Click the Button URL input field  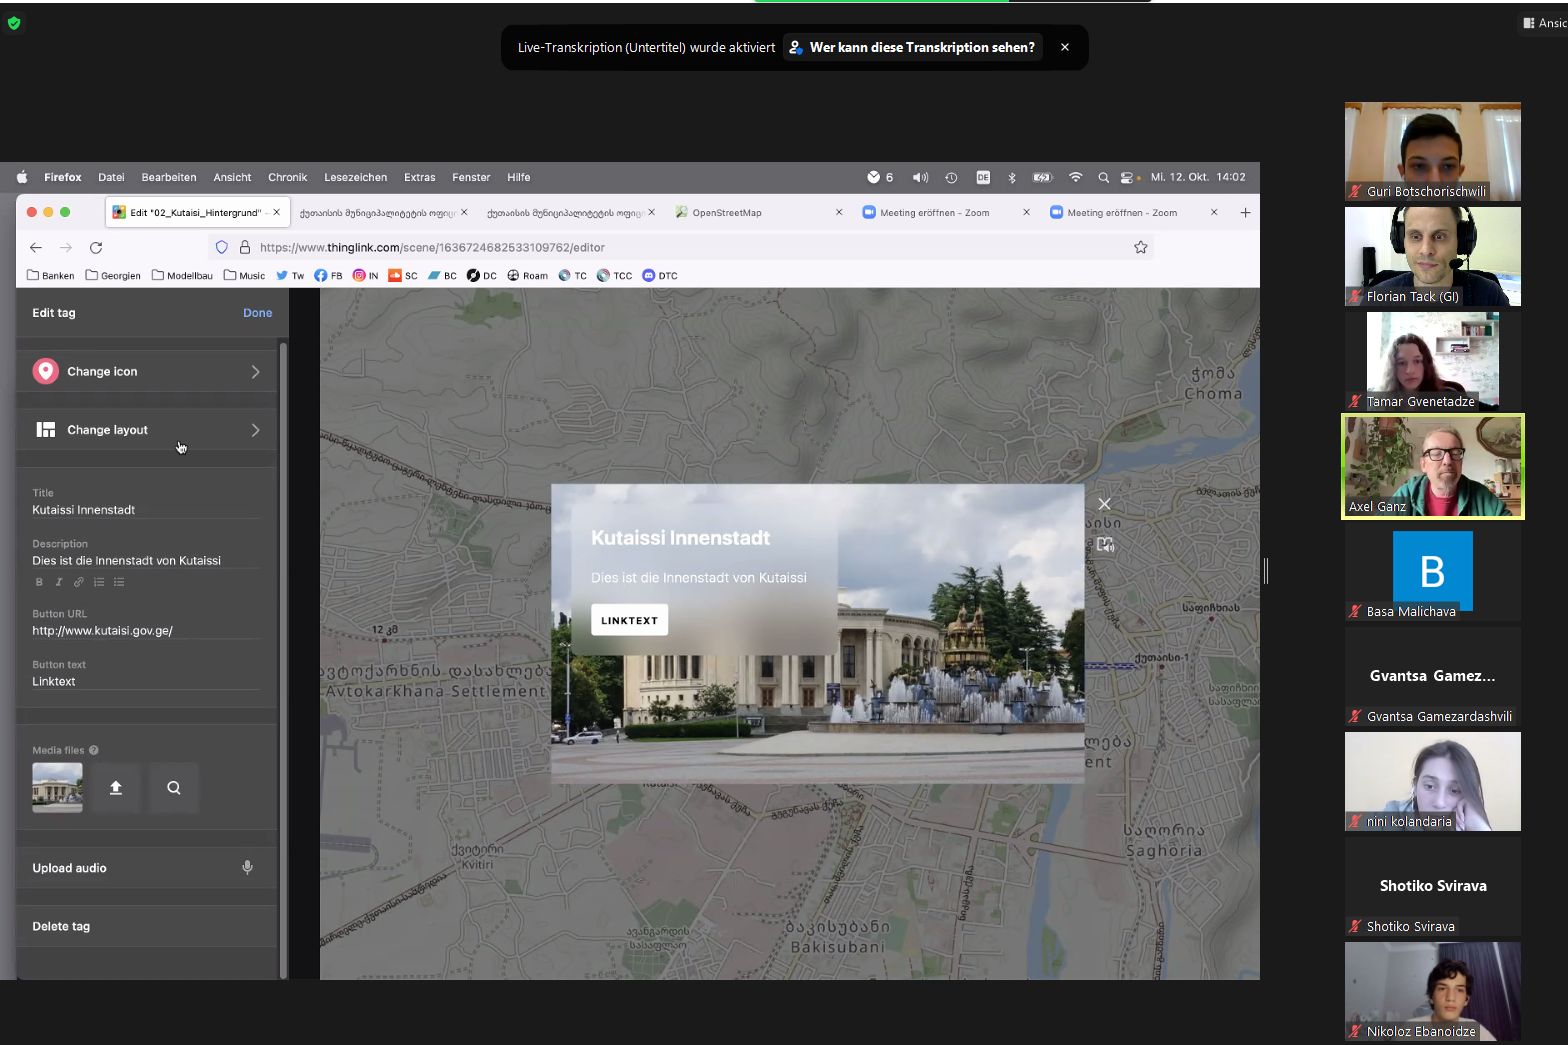point(145,631)
